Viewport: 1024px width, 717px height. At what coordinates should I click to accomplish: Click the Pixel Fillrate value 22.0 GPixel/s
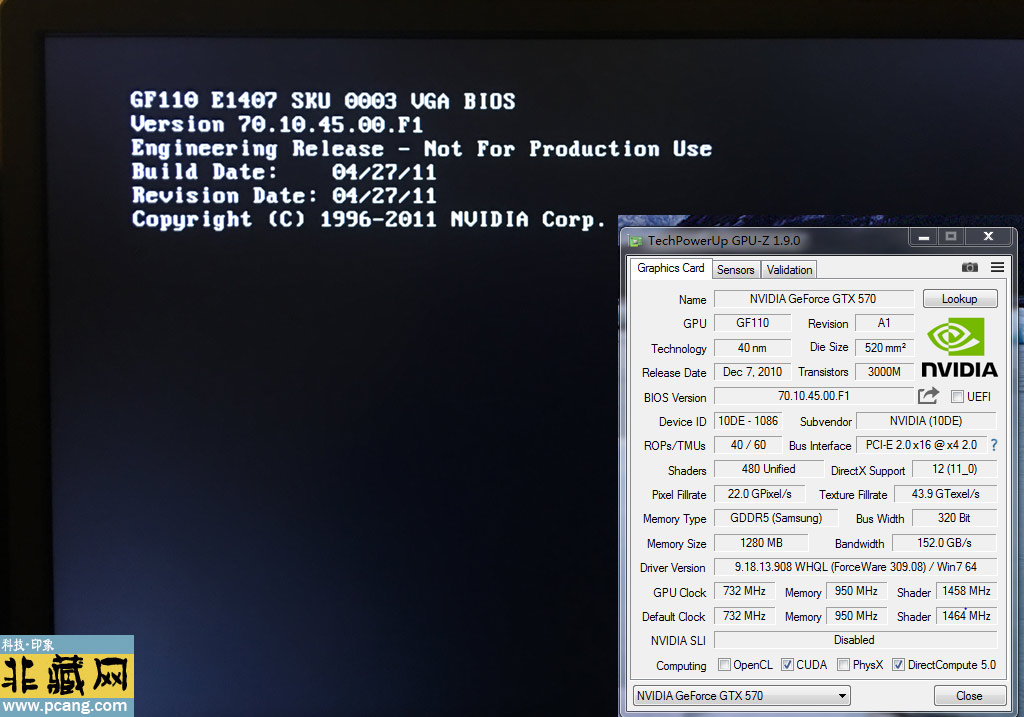(x=760, y=494)
